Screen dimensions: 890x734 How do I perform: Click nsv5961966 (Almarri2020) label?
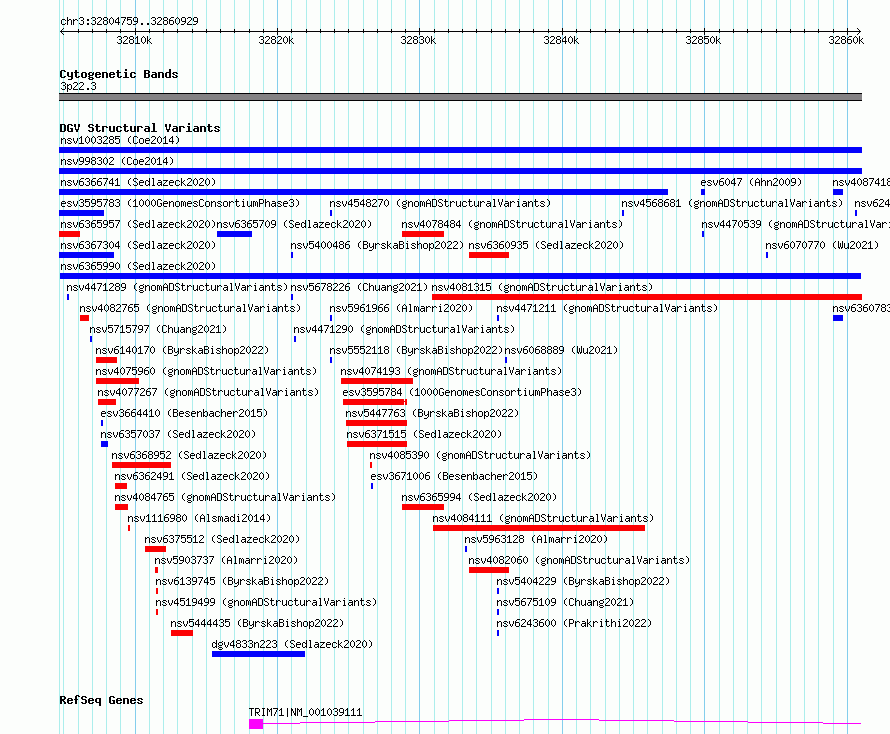(401, 308)
